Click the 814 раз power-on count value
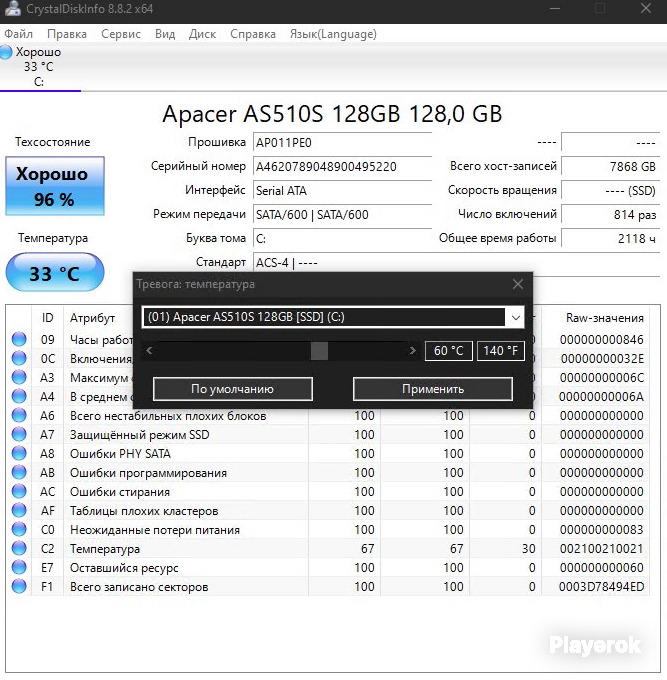This screenshot has height=680, width=667. click(x=610, y=214)
